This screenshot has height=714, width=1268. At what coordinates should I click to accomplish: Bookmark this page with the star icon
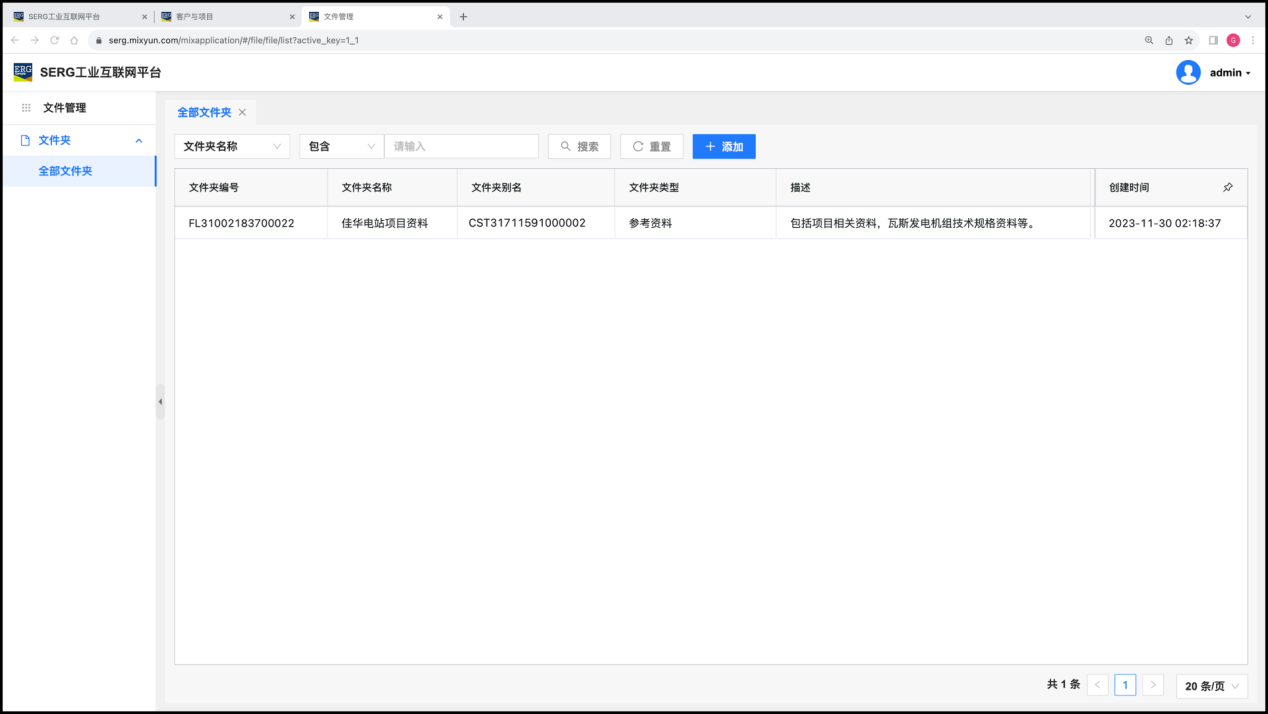[1189, 40]
